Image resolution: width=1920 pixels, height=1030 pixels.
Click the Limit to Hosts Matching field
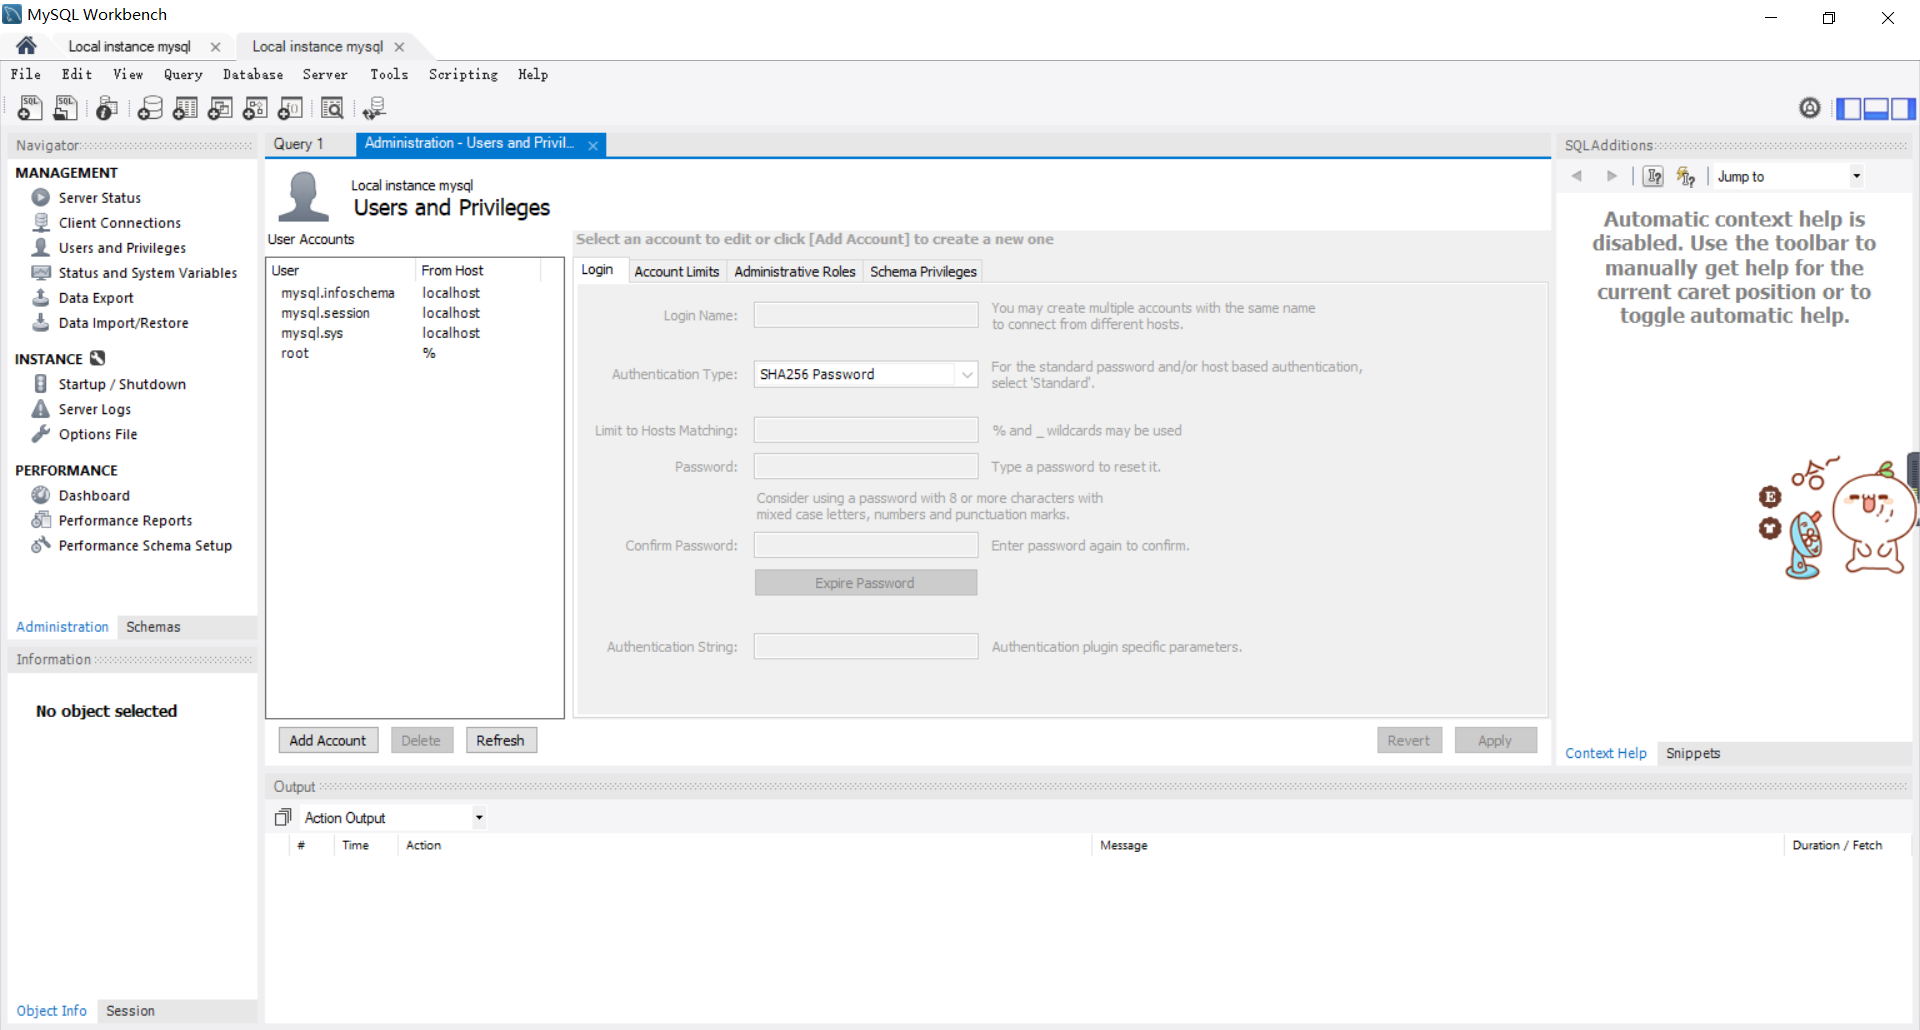coord(866,430)
